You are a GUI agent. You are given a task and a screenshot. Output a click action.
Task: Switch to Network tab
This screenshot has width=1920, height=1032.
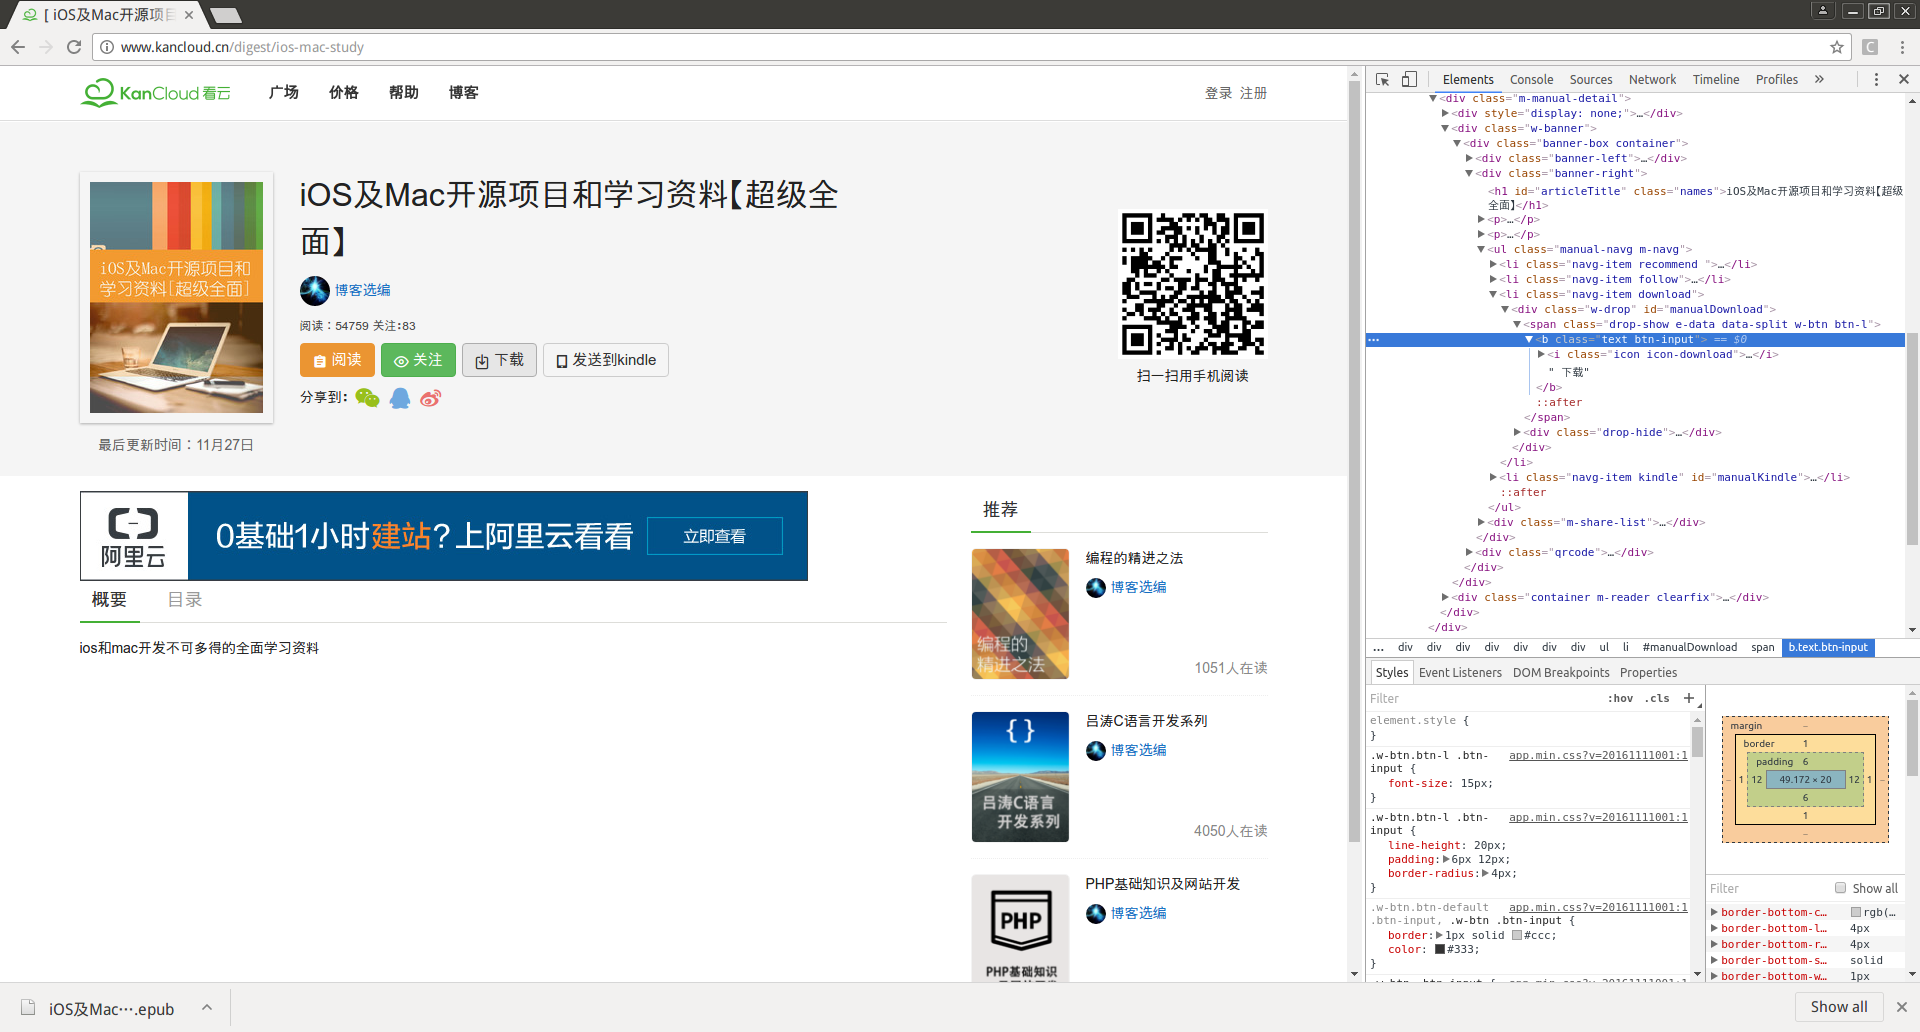point(1652,79)
